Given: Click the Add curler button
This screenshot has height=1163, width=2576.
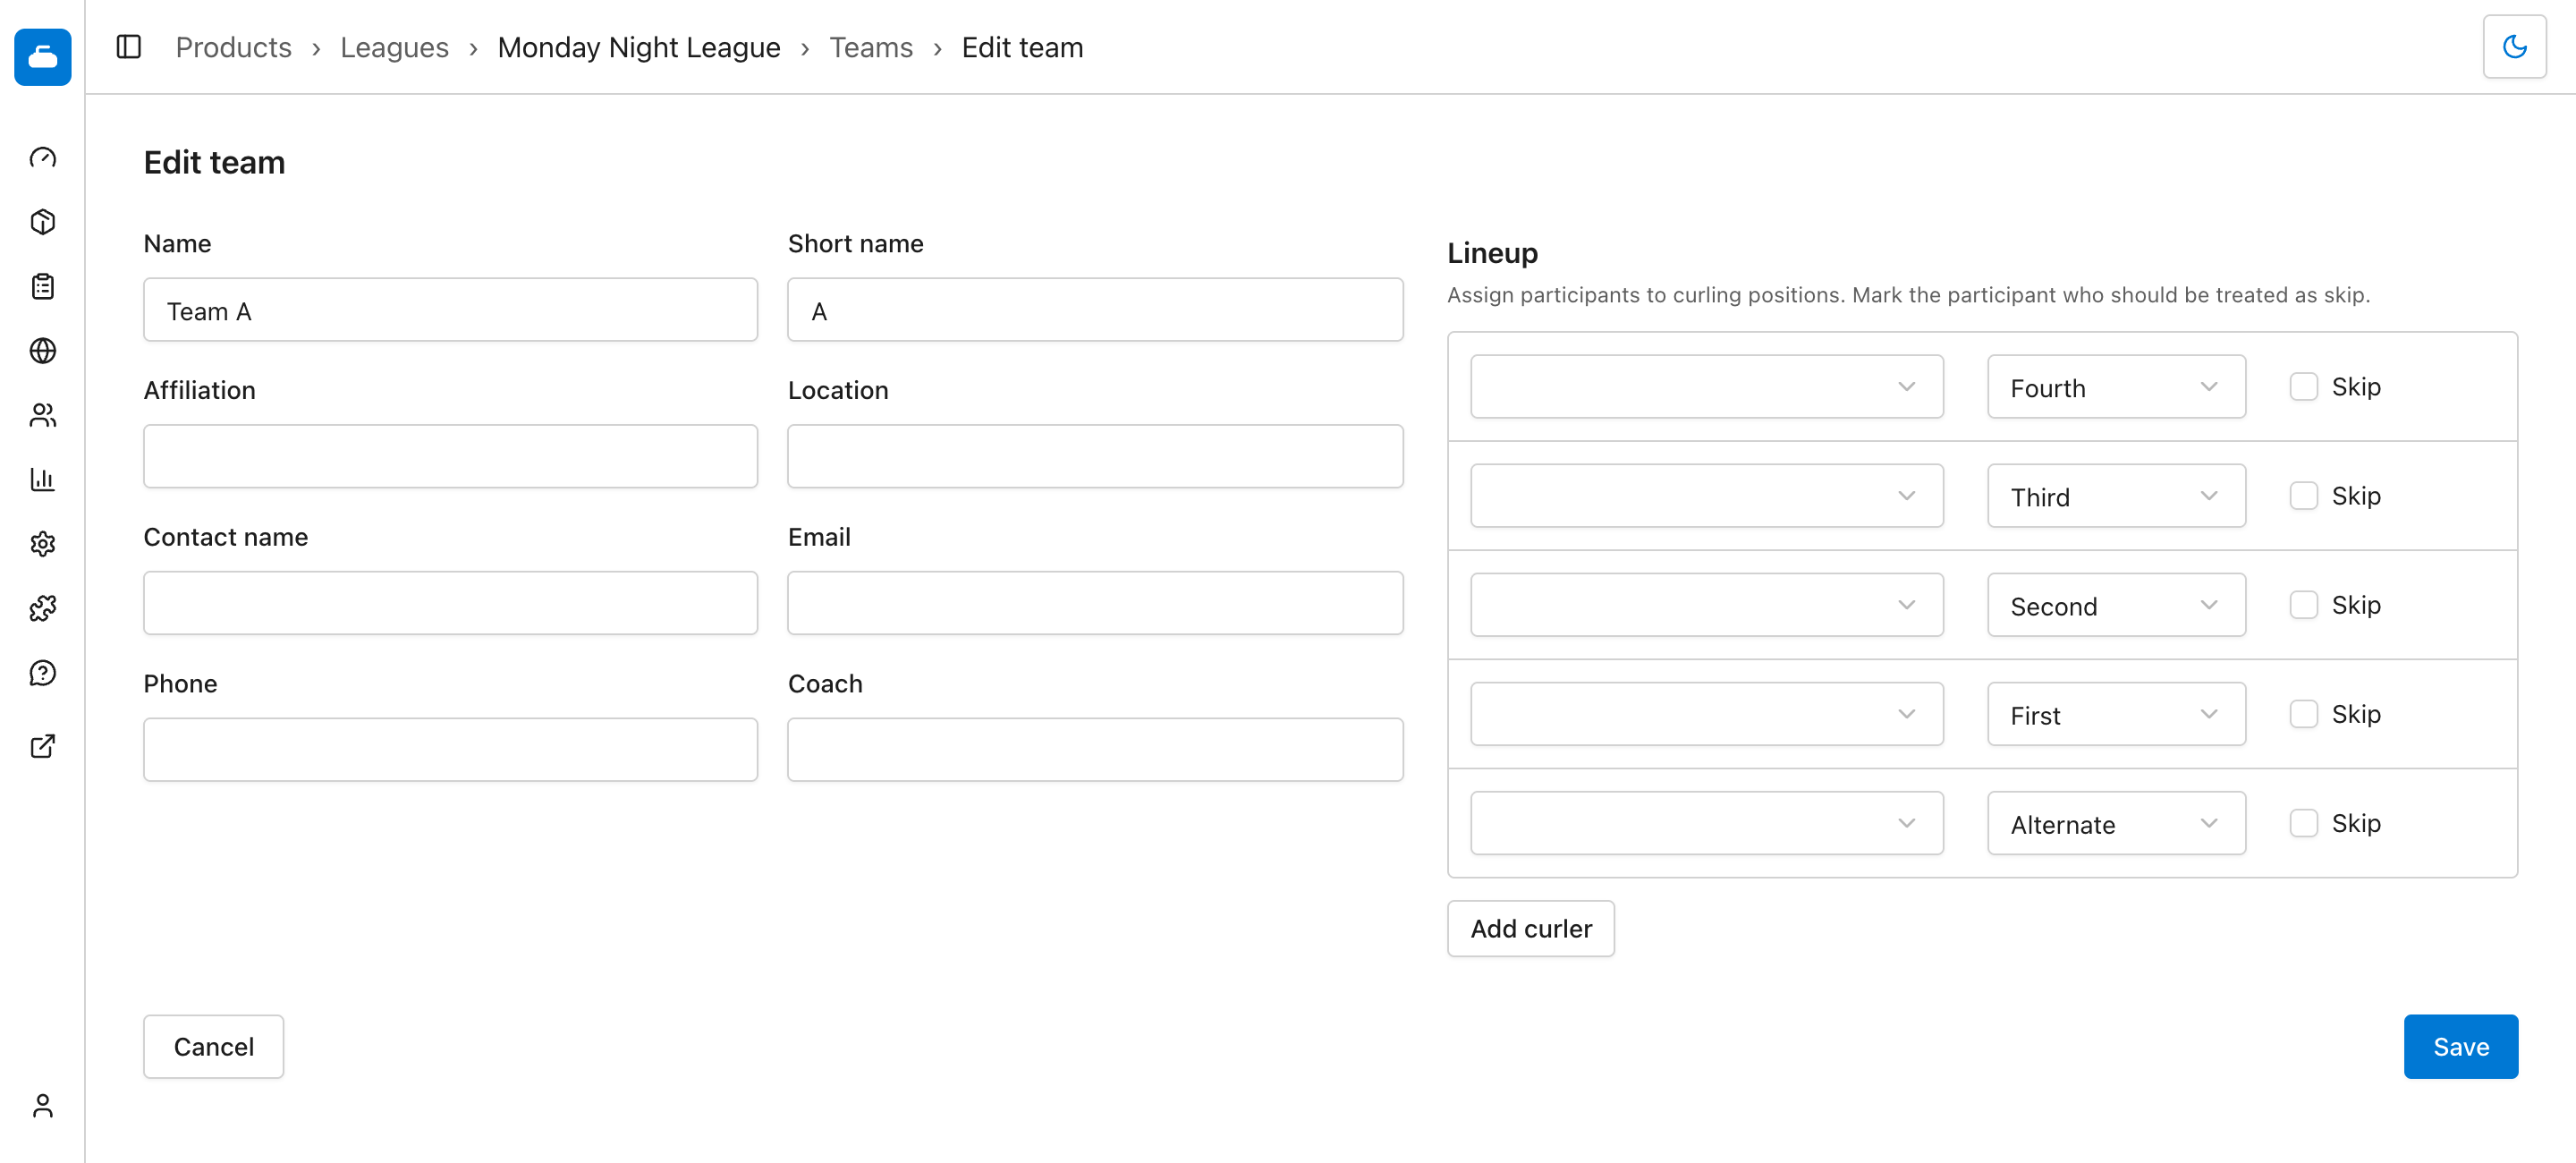Looking at the screenshot, I should tap(1530, 929).
